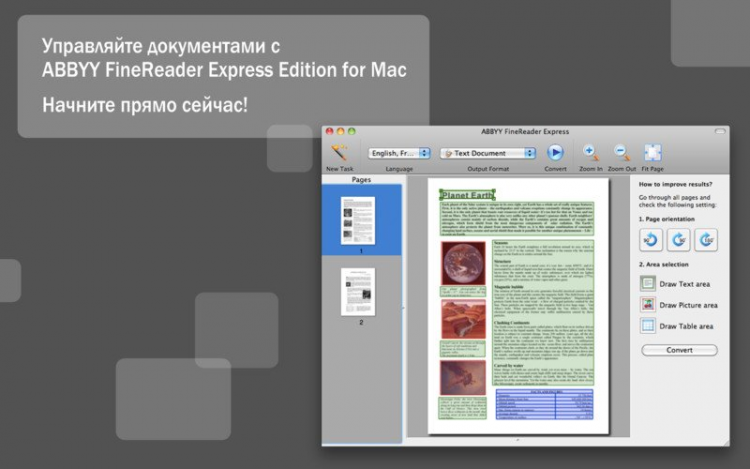Screen dimensions: 750x469
Task: Click the New Task wand icon
Action: (340, 153)
